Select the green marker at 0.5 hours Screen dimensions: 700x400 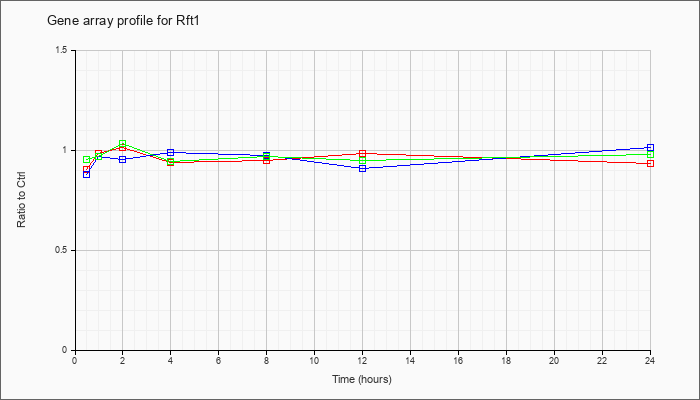coord(87,159)
